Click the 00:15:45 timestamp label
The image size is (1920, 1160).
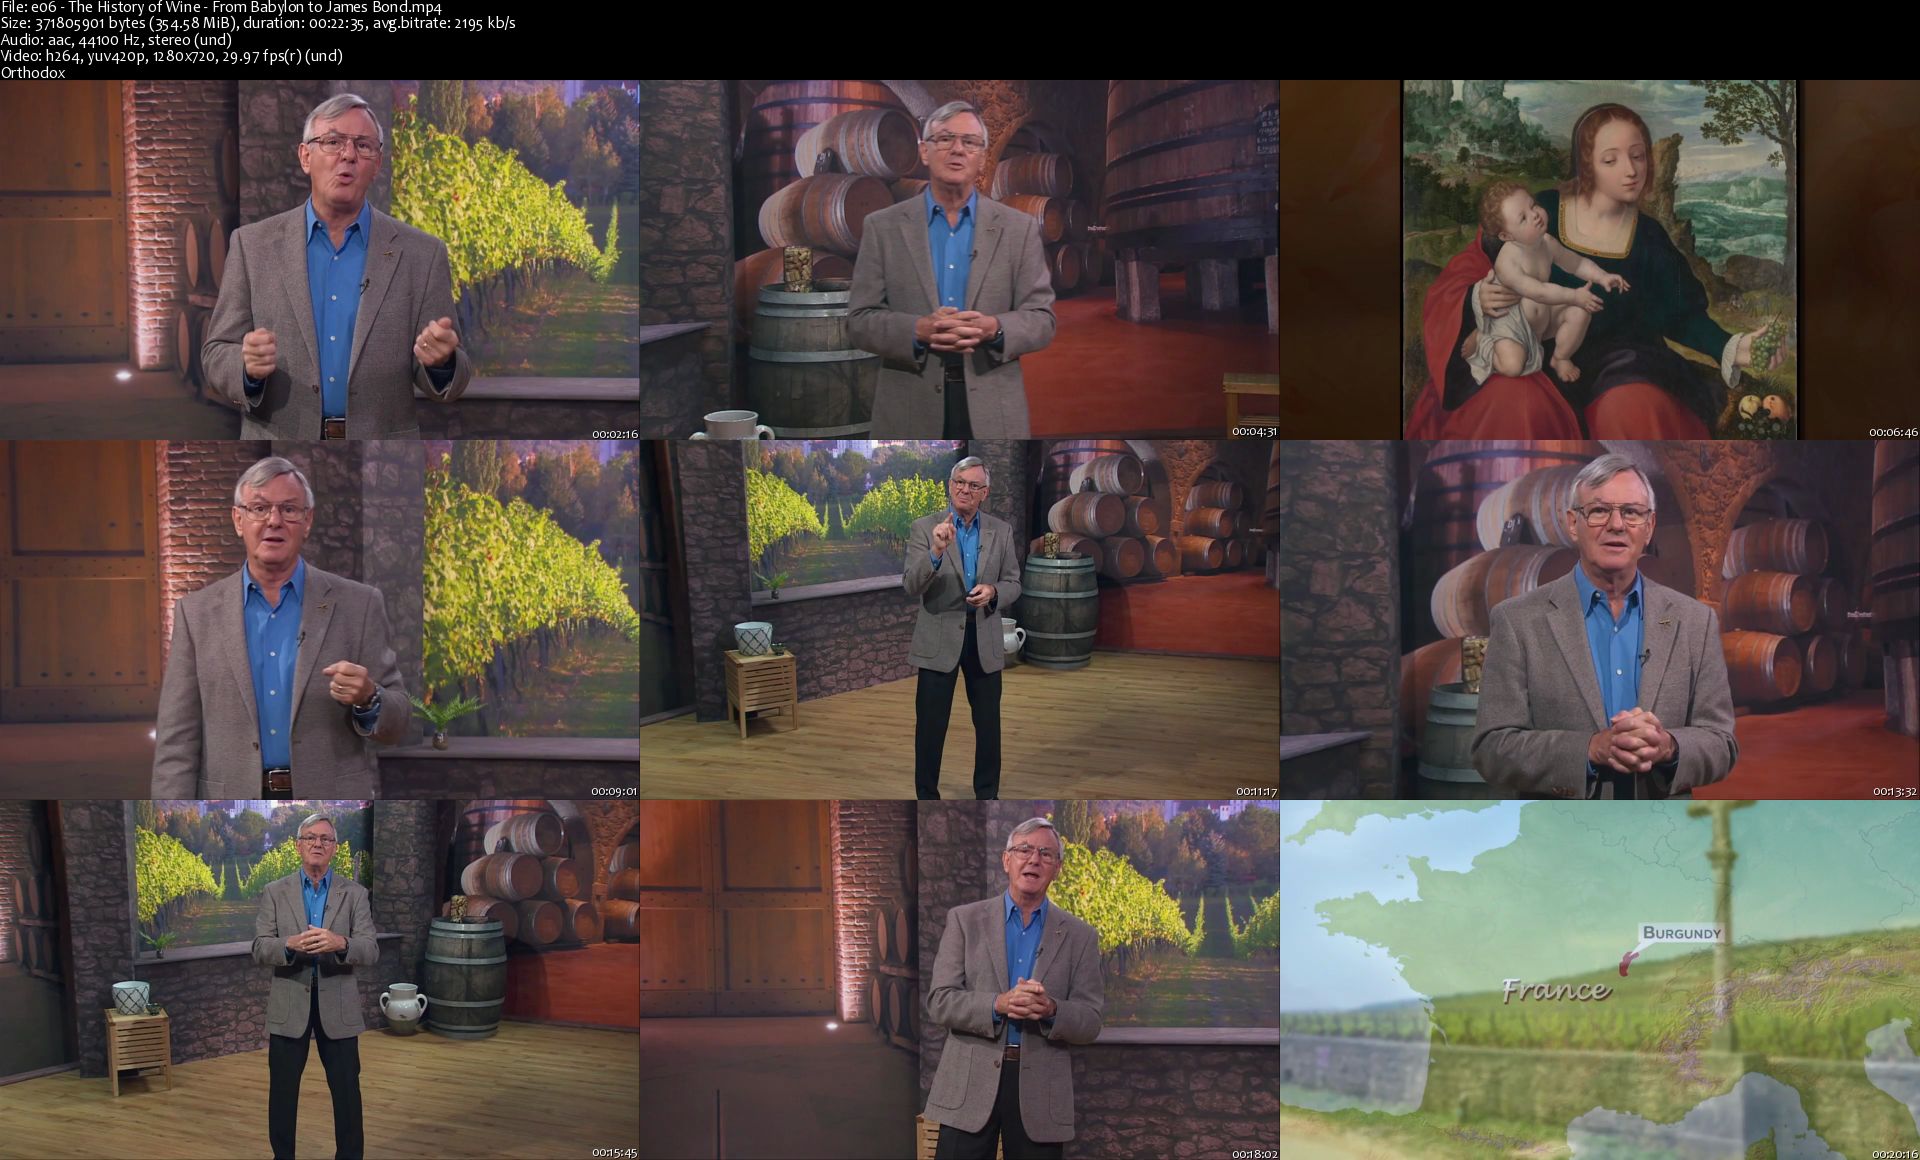(x=614, y=1153)
